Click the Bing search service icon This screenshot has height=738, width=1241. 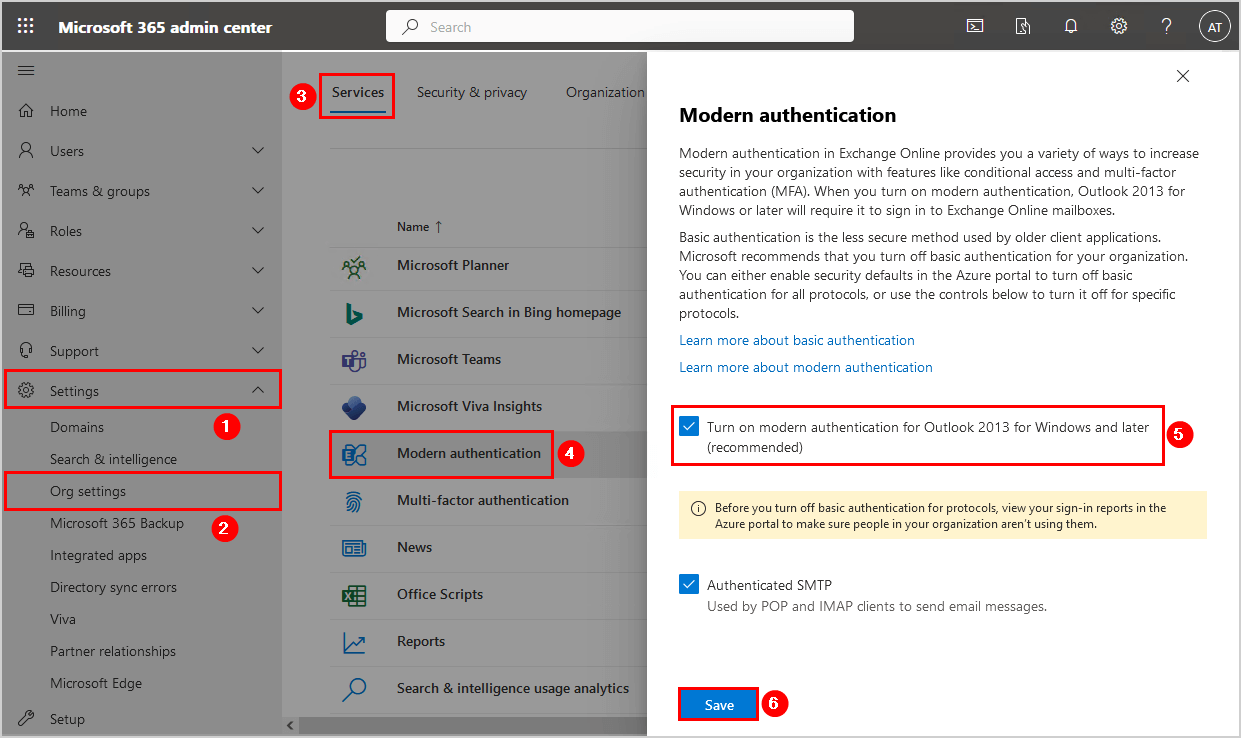[x=354, y=313]
